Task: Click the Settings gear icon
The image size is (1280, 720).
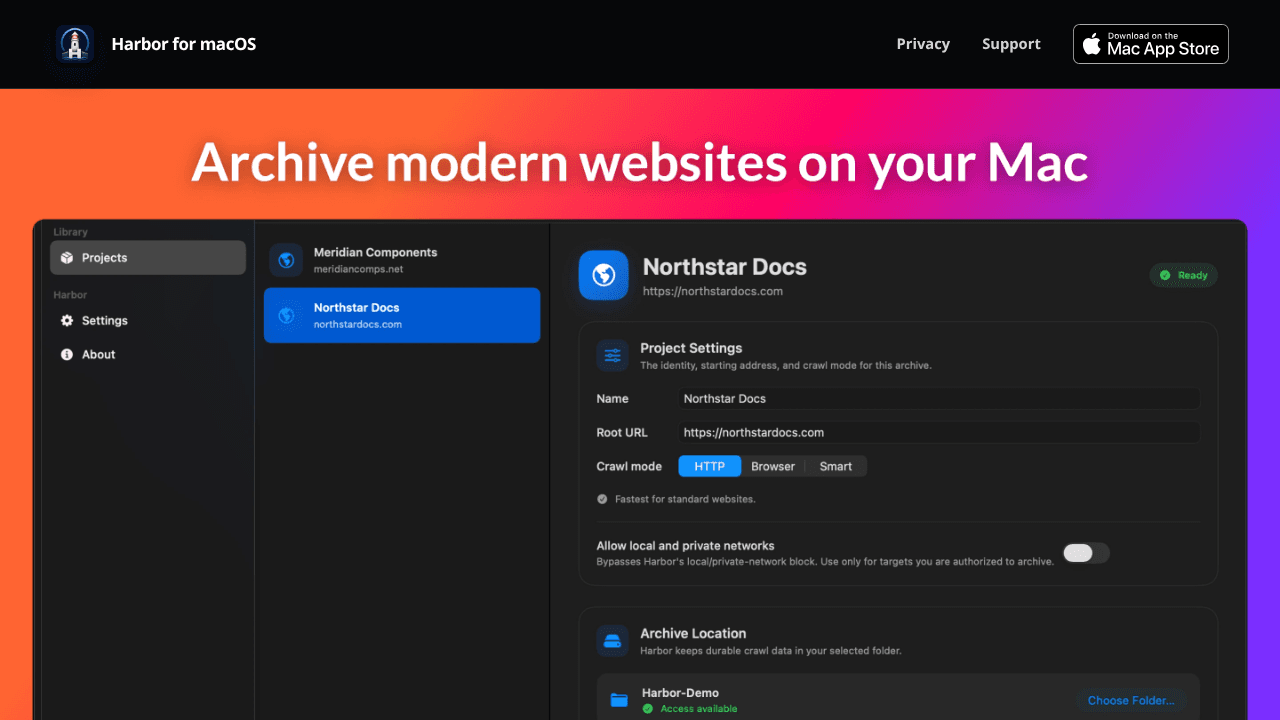Action: [x=67, y=320]
